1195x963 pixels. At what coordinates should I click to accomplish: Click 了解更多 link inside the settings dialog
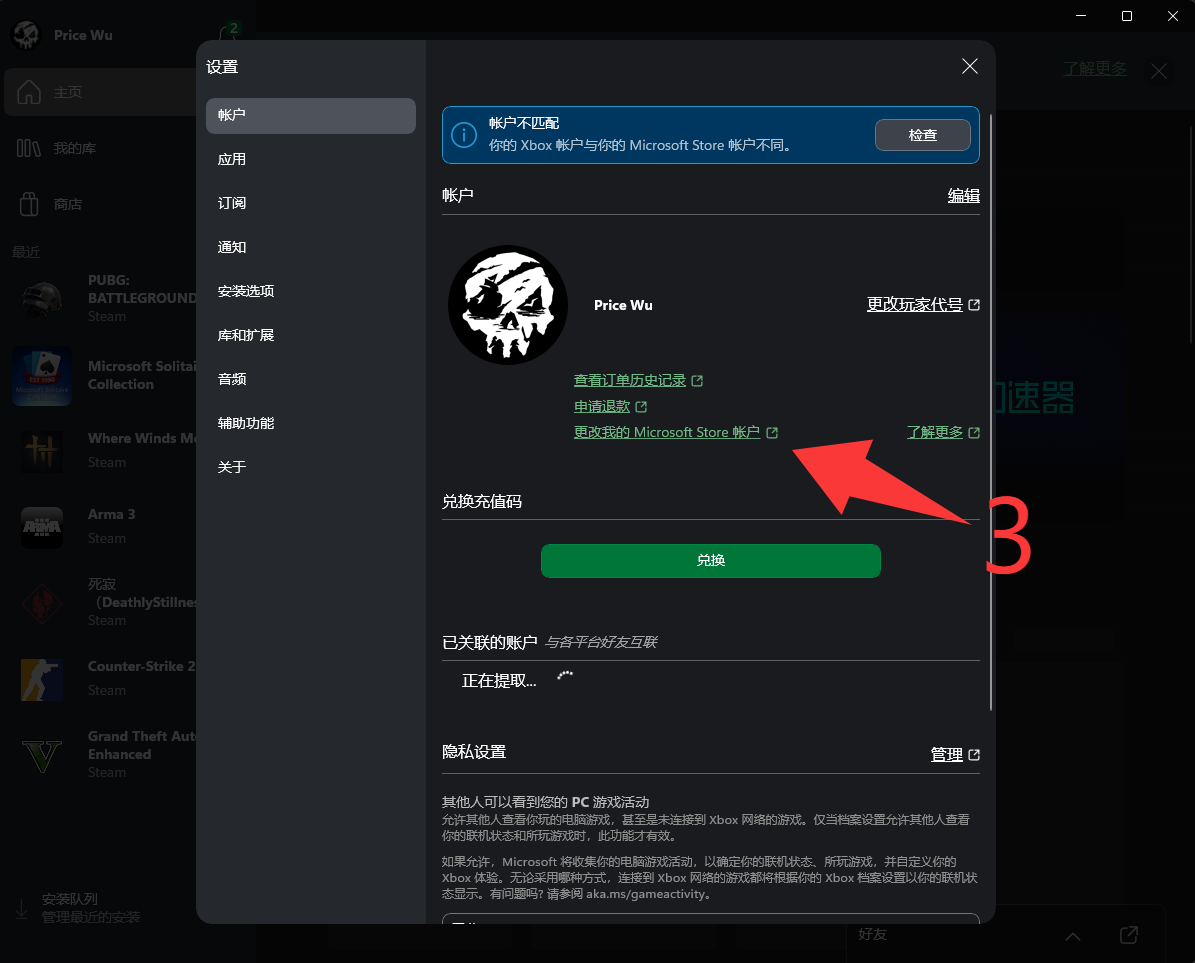pos(943,432)
